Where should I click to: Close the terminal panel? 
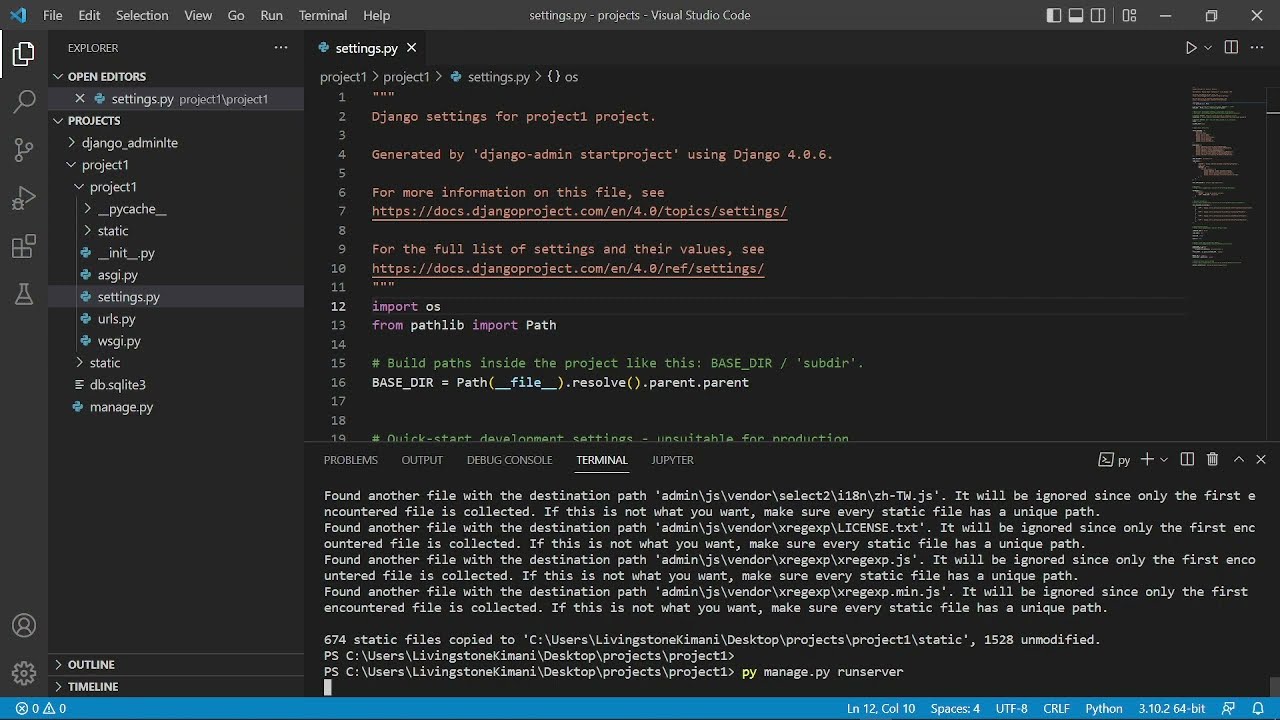(x=1262, y=460)
